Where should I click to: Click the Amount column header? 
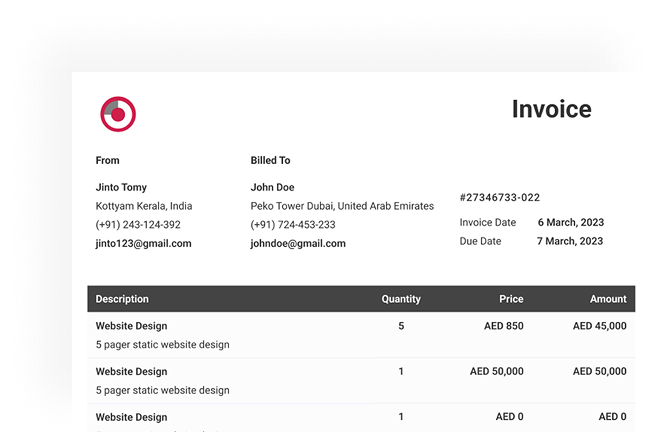coord(608,299)
